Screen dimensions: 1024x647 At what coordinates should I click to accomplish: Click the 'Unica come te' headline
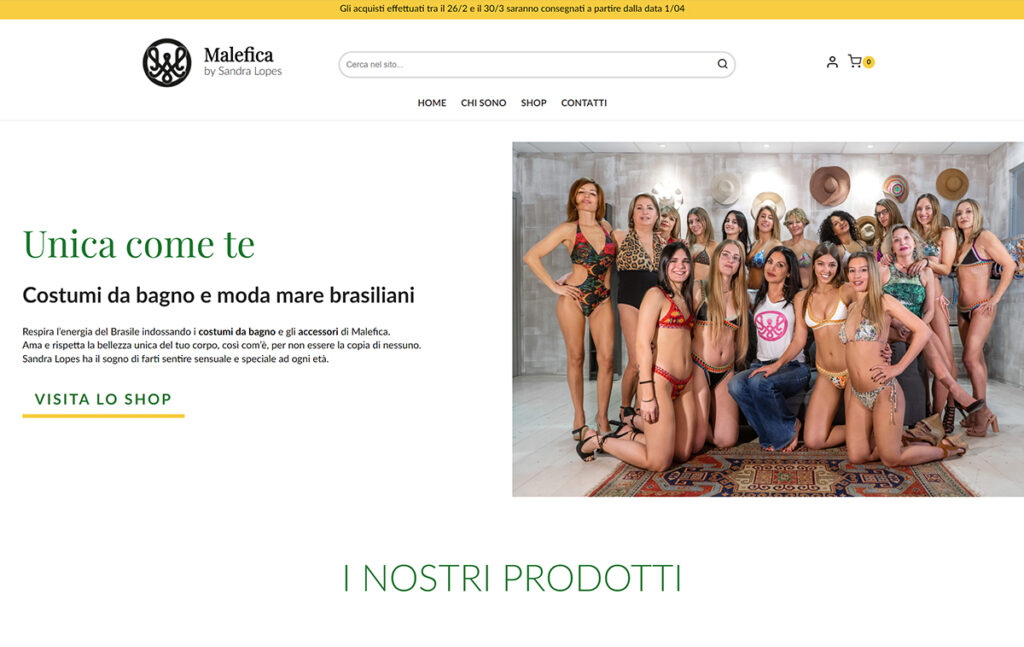point(138,244)
